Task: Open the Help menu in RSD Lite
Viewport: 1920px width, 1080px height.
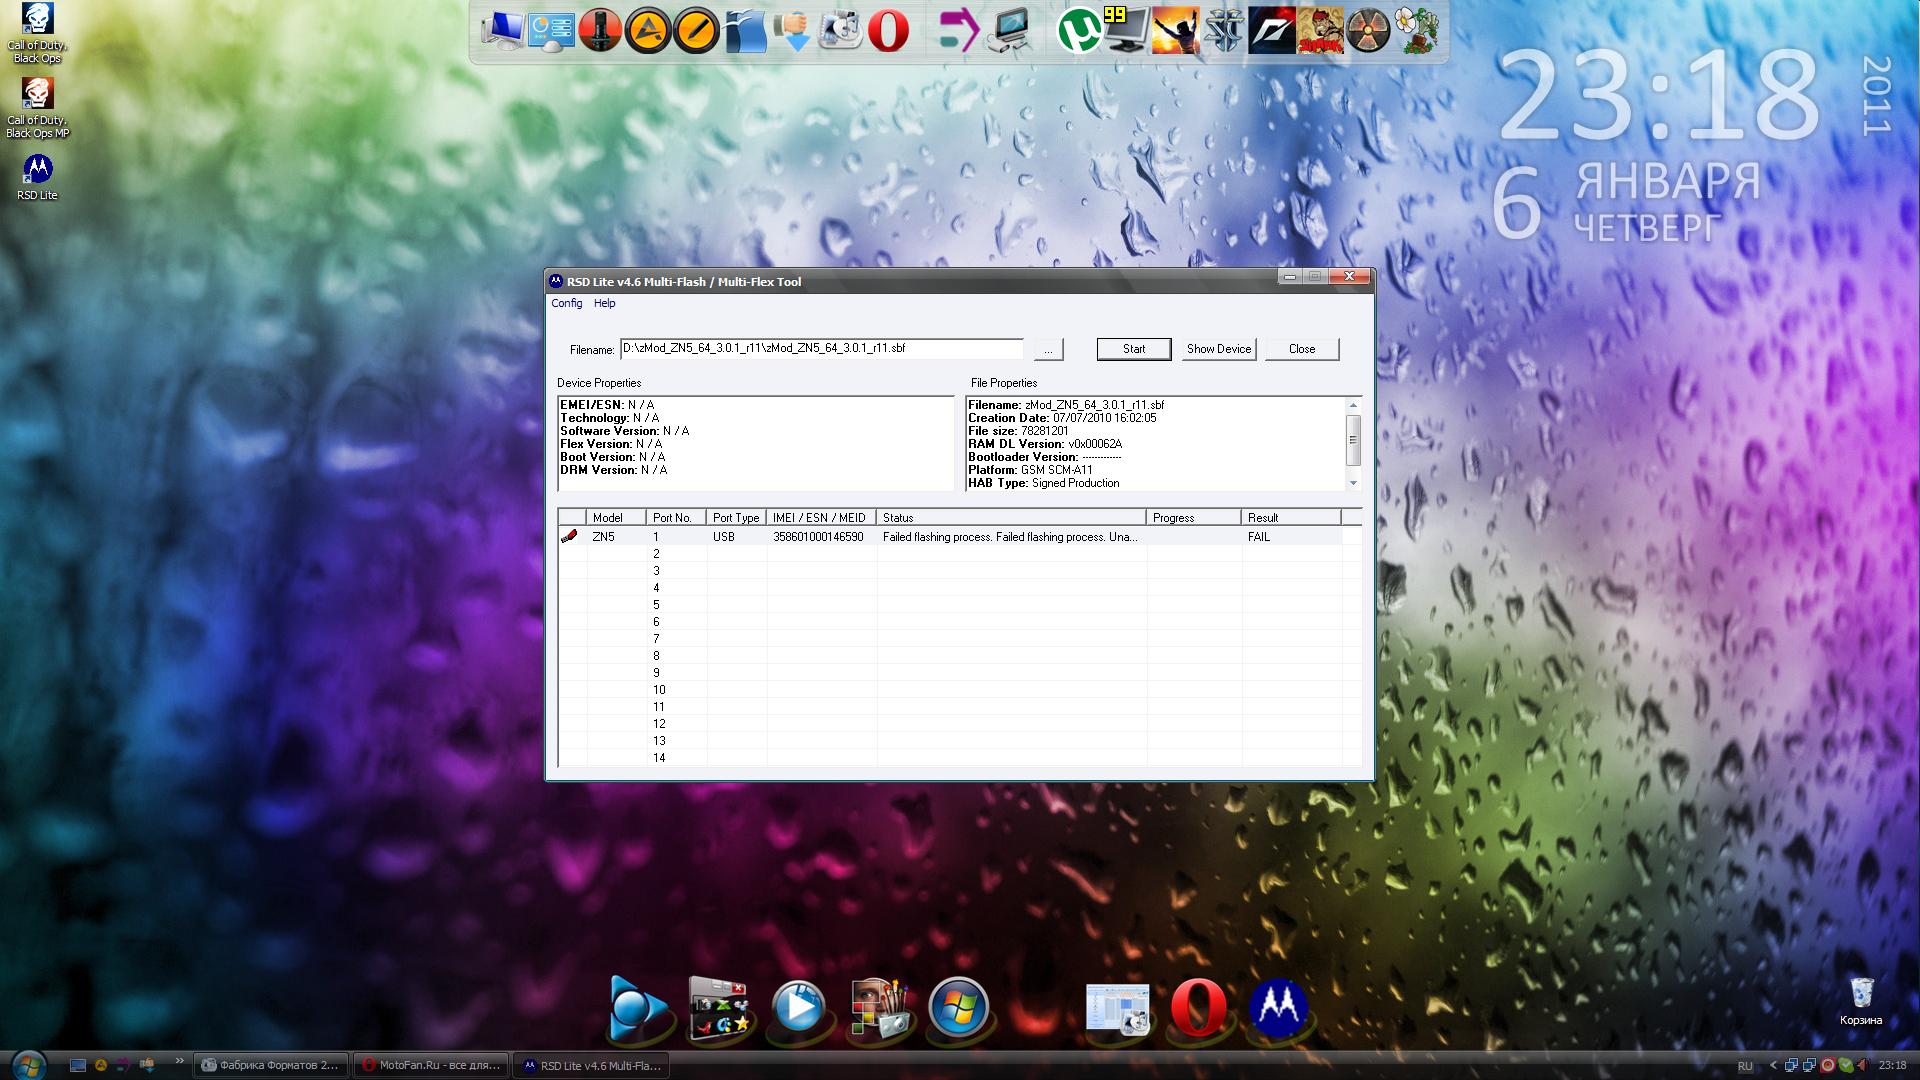Action: point(604,303)
